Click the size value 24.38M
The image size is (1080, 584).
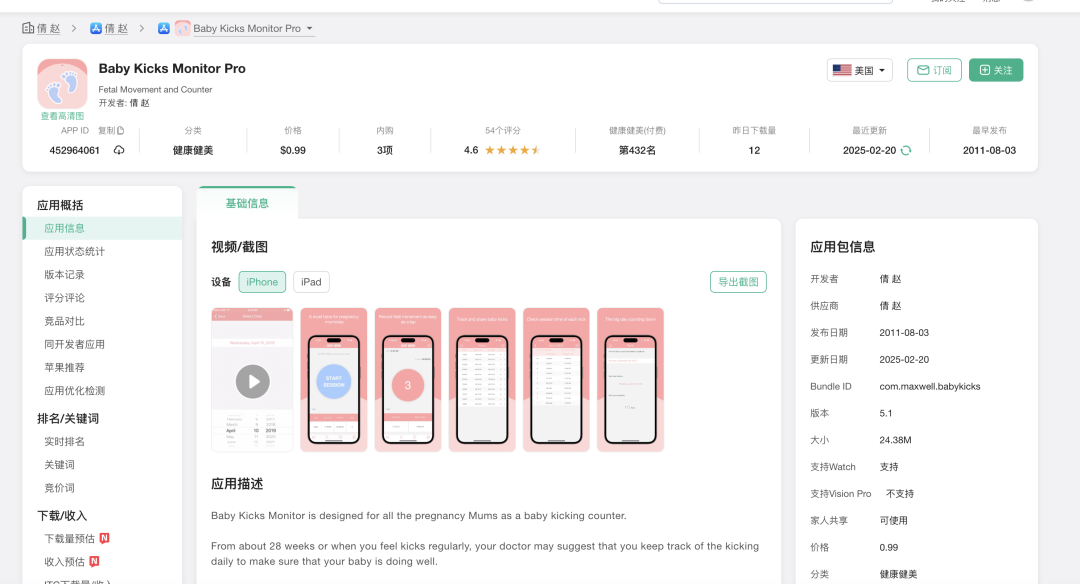895,440
